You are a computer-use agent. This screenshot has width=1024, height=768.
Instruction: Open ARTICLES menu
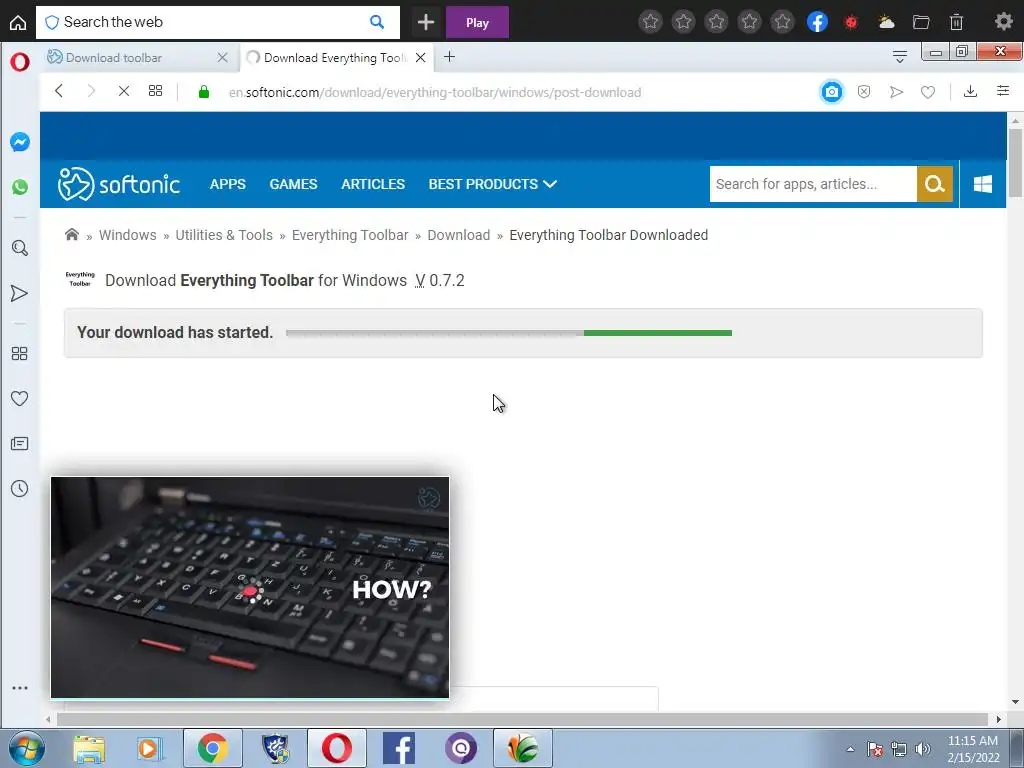coord(373,184)
